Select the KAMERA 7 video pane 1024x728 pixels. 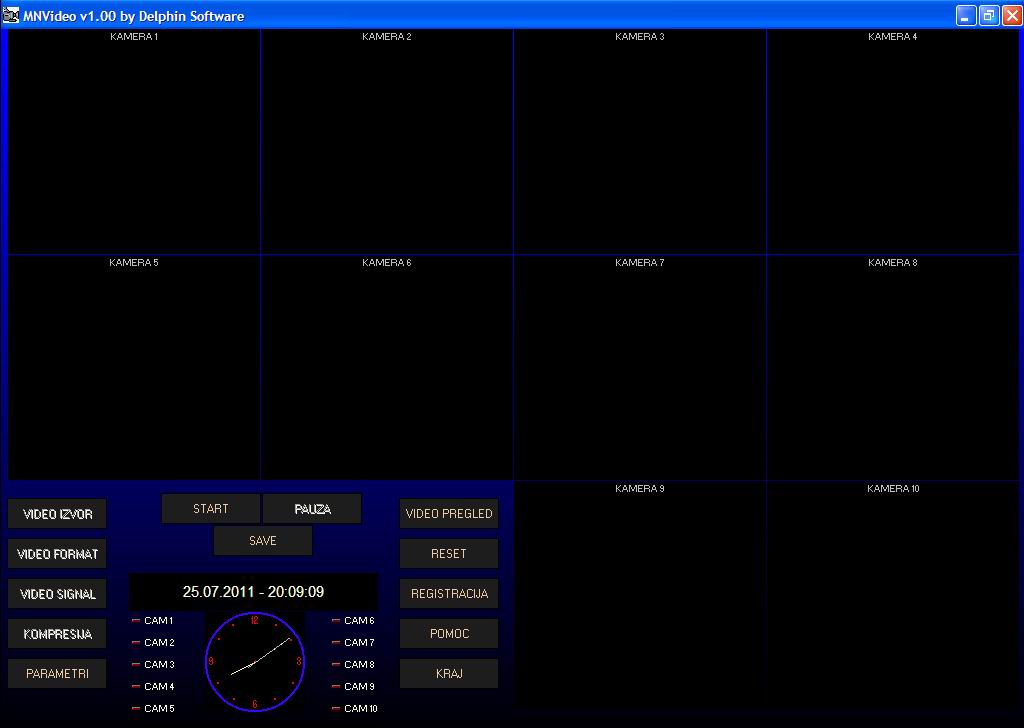pyautogui.click(x=639, y=368)
